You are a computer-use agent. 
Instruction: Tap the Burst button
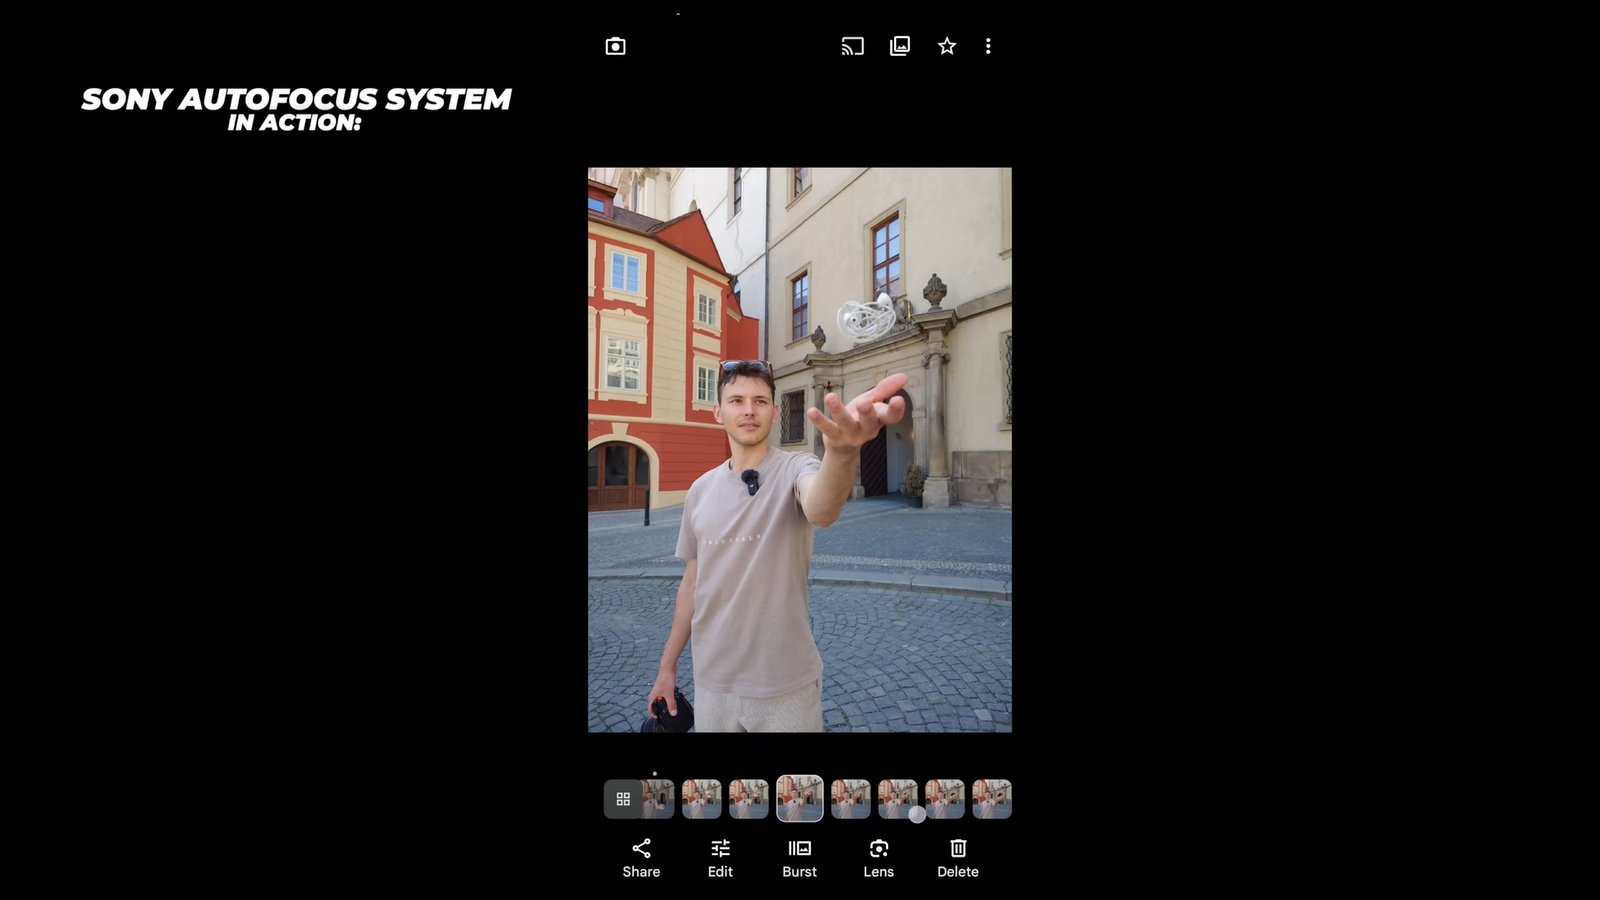coord(800,859)
